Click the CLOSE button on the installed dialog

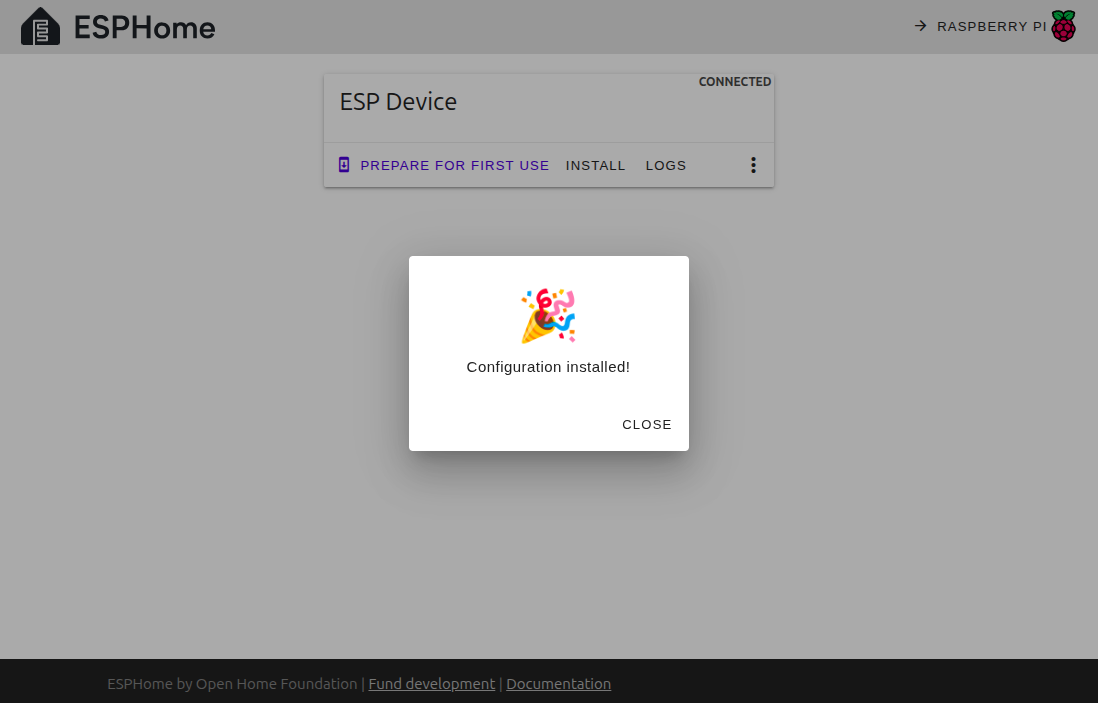point(646,424)
